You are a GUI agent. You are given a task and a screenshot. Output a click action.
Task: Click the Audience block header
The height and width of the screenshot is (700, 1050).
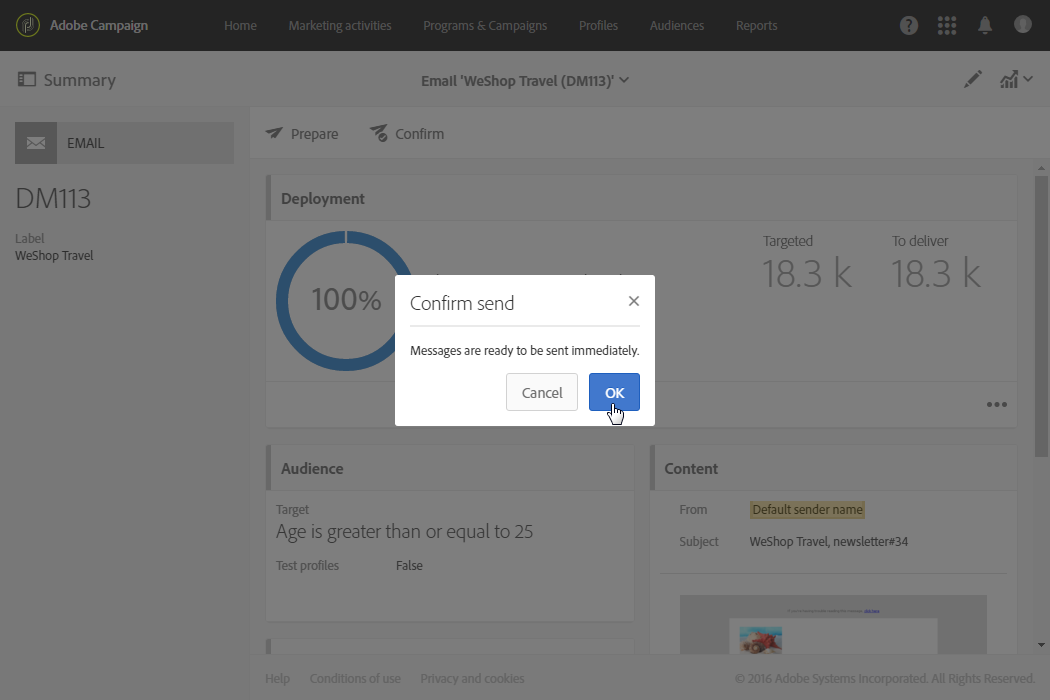(x=450, y=468)
